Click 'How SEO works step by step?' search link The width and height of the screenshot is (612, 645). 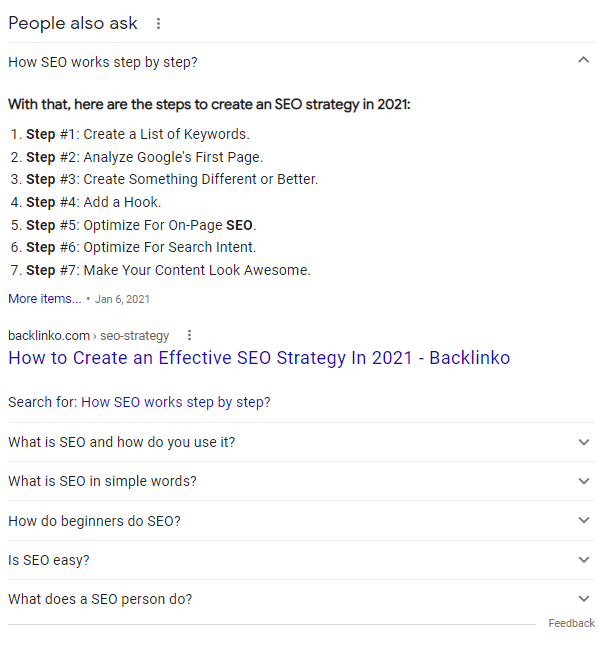click(175, 402)
